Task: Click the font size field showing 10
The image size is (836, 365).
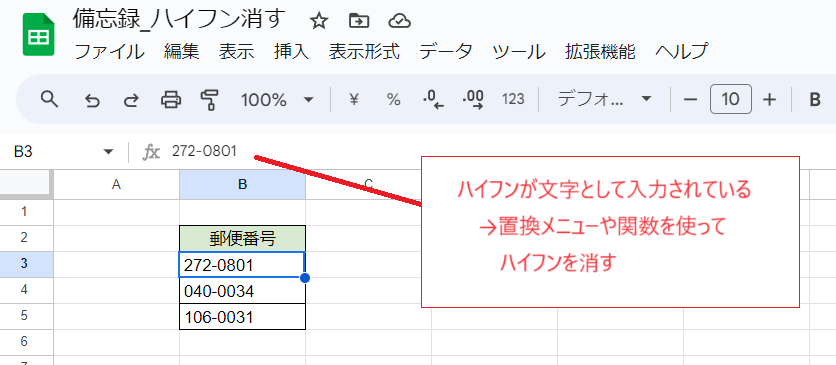Action: point(730,99)
